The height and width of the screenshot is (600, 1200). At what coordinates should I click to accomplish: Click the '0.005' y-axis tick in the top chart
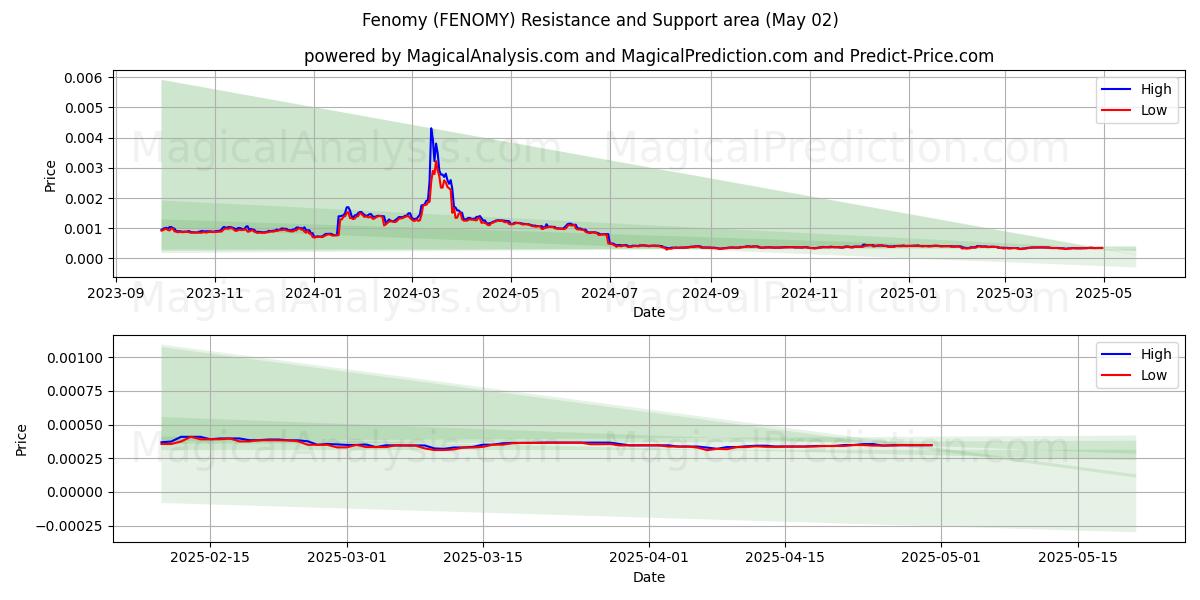(x=86, y=108)
